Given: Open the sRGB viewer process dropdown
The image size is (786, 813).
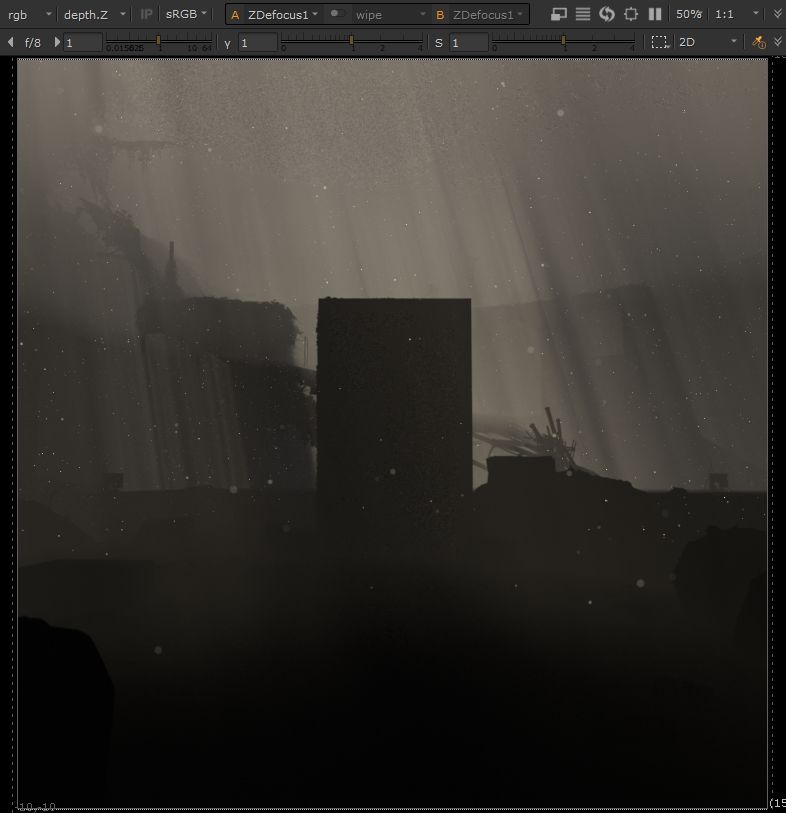Looking at the screenshot, I should click(x=187, y=14).
